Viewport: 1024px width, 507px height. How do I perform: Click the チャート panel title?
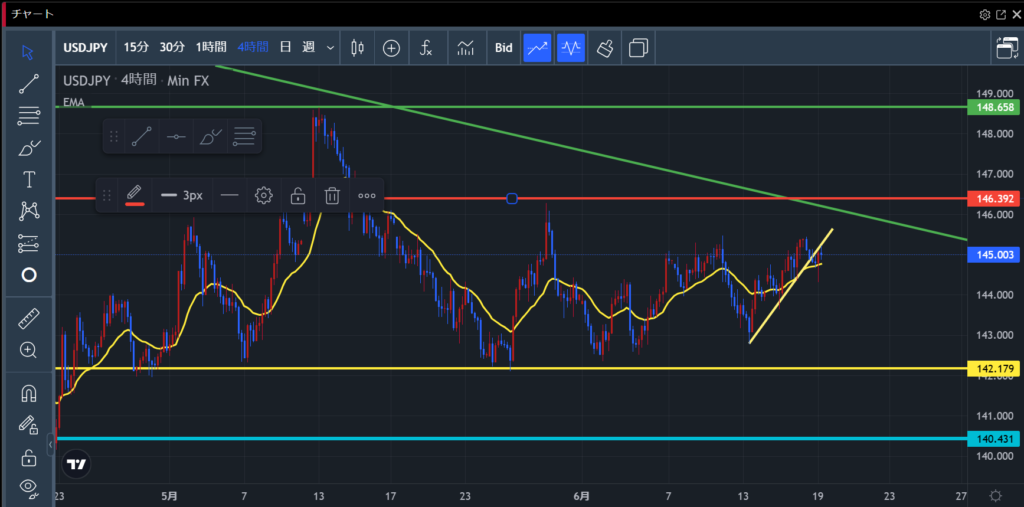[x=33, y=14]
